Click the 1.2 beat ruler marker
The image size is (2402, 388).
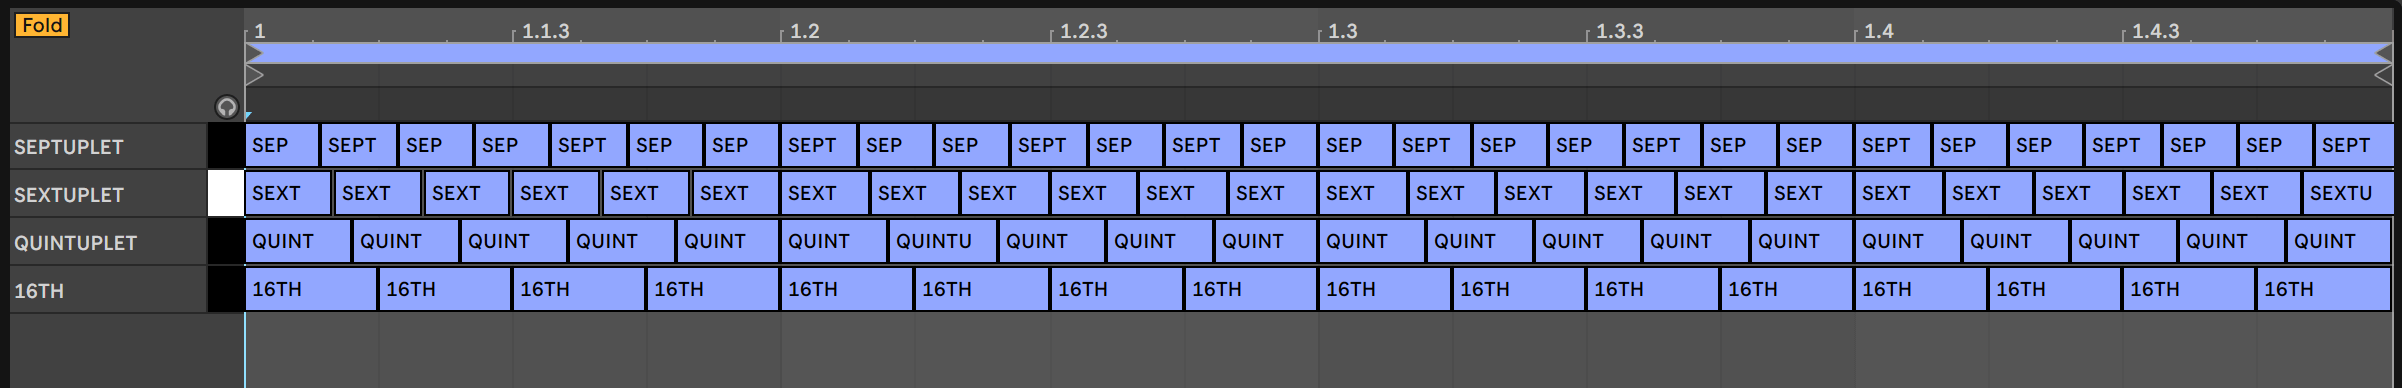pos(804,31)
